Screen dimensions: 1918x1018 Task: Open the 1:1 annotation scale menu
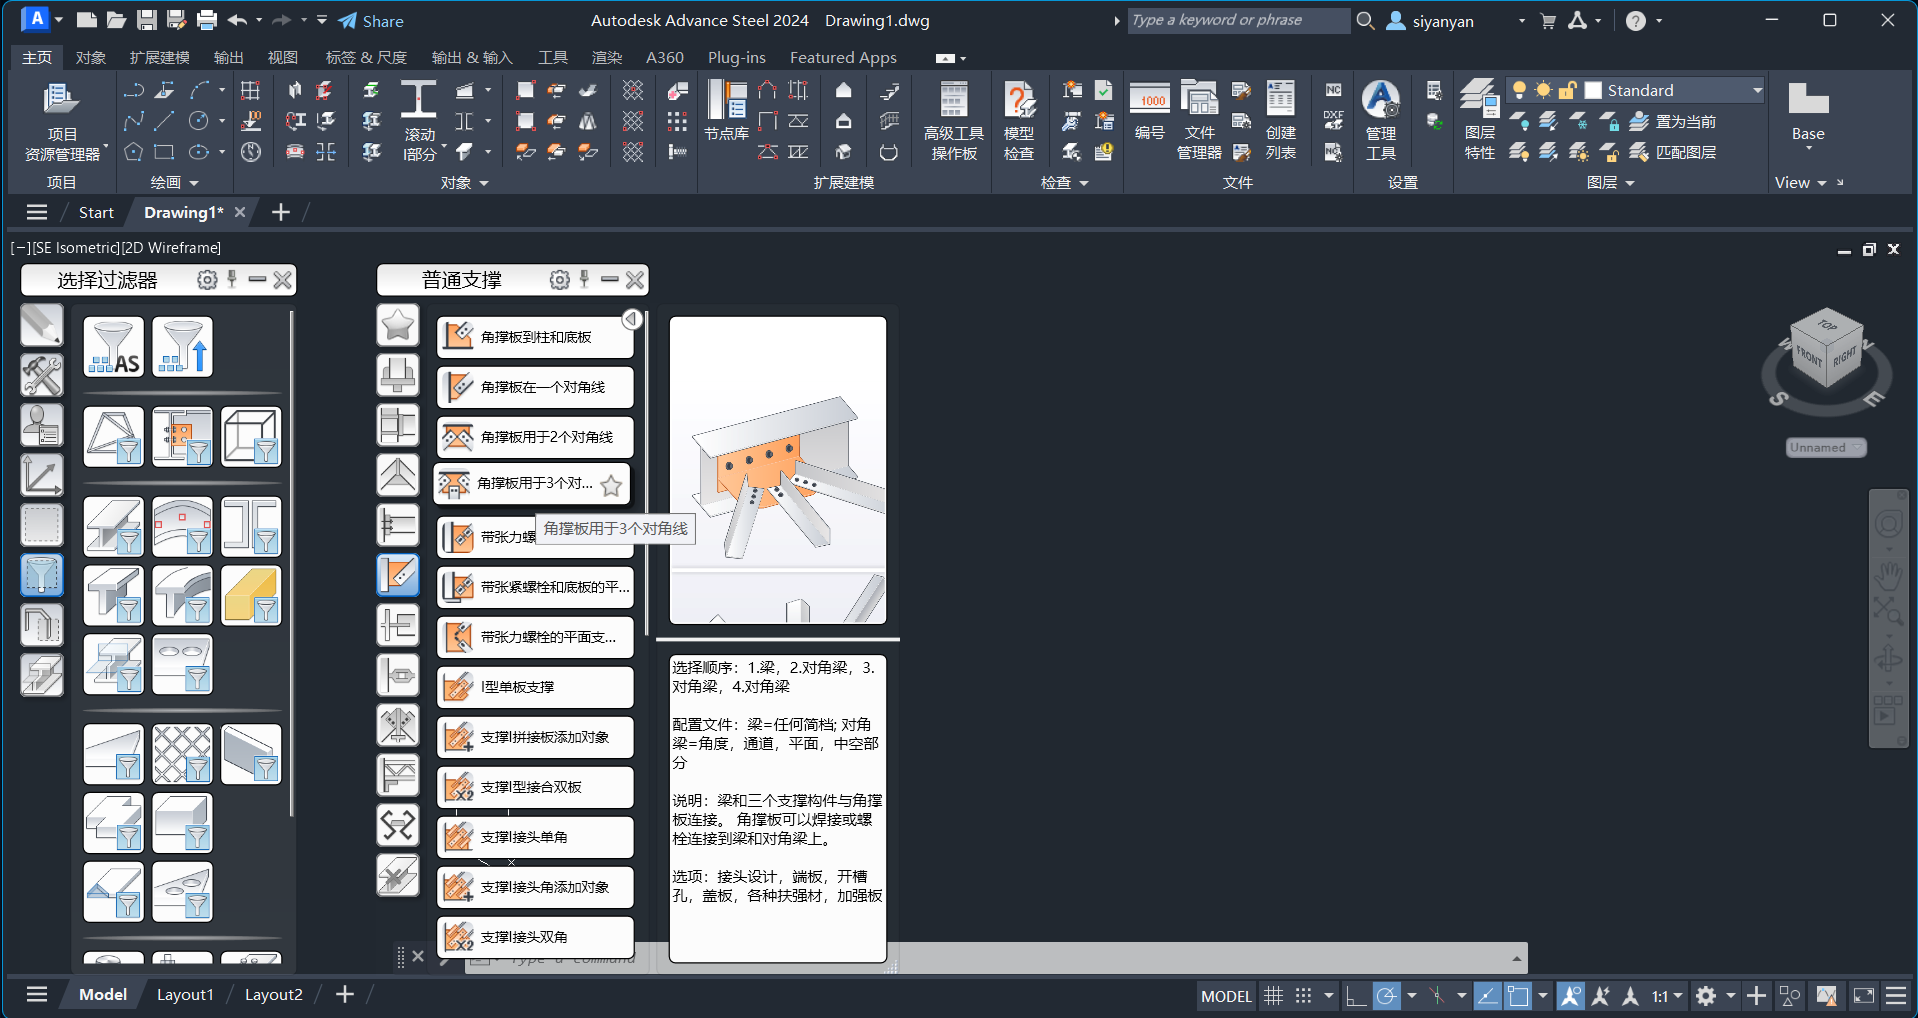[x=1666, y=996]
